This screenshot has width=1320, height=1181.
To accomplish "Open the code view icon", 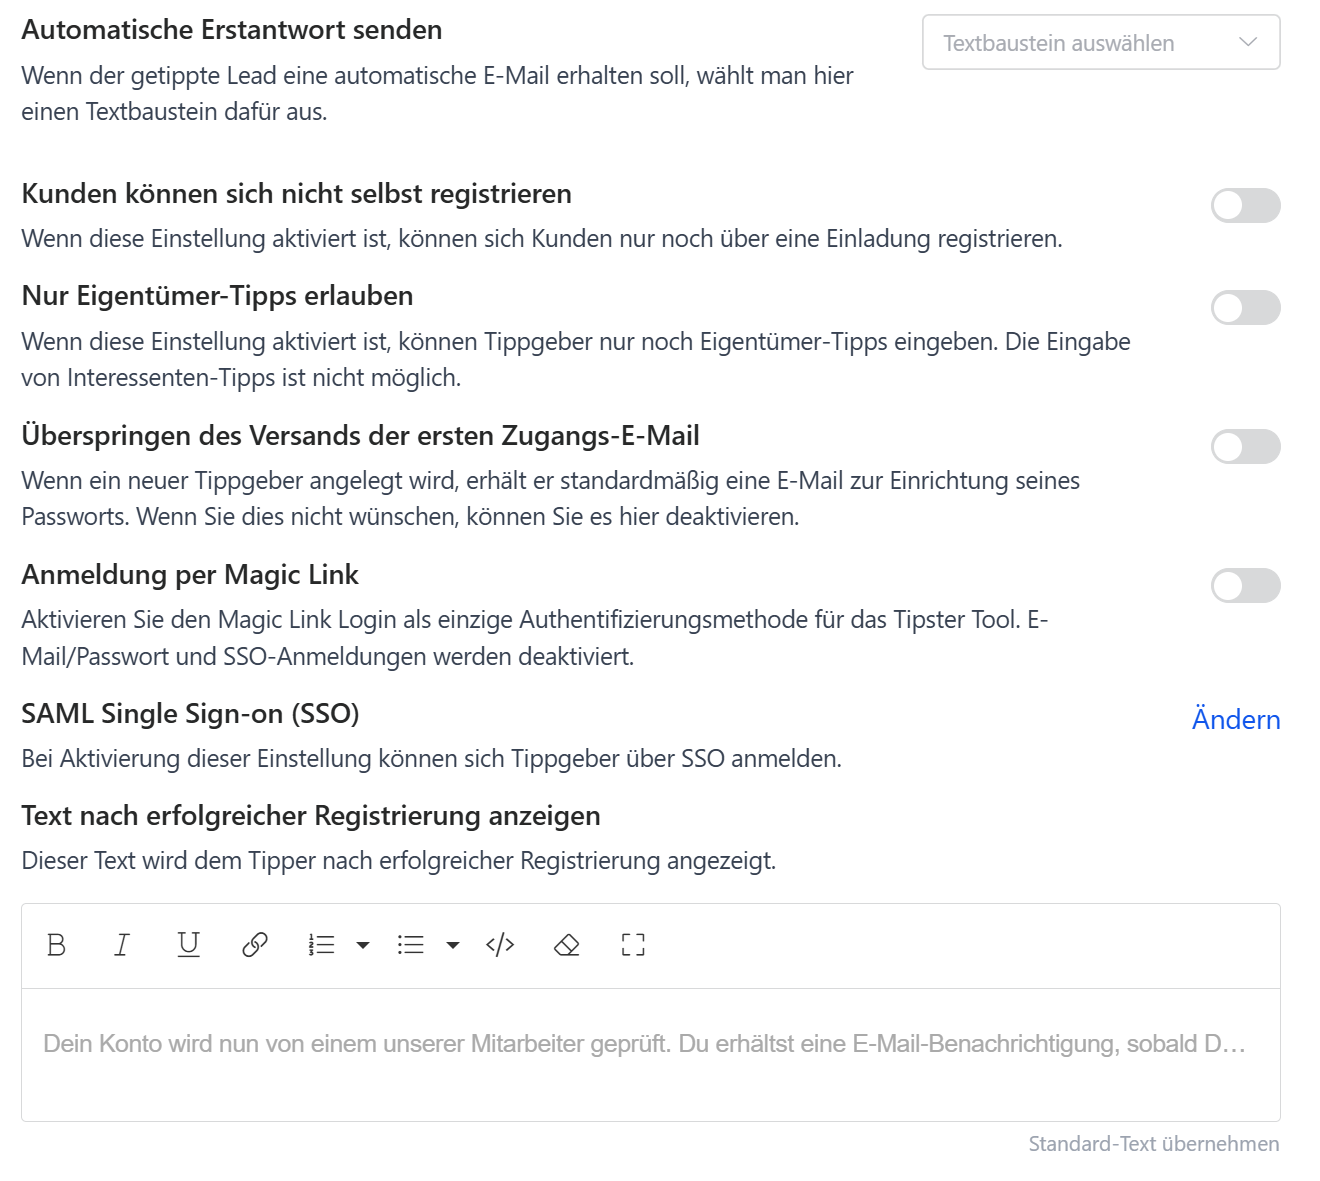I will click(500, 945).
